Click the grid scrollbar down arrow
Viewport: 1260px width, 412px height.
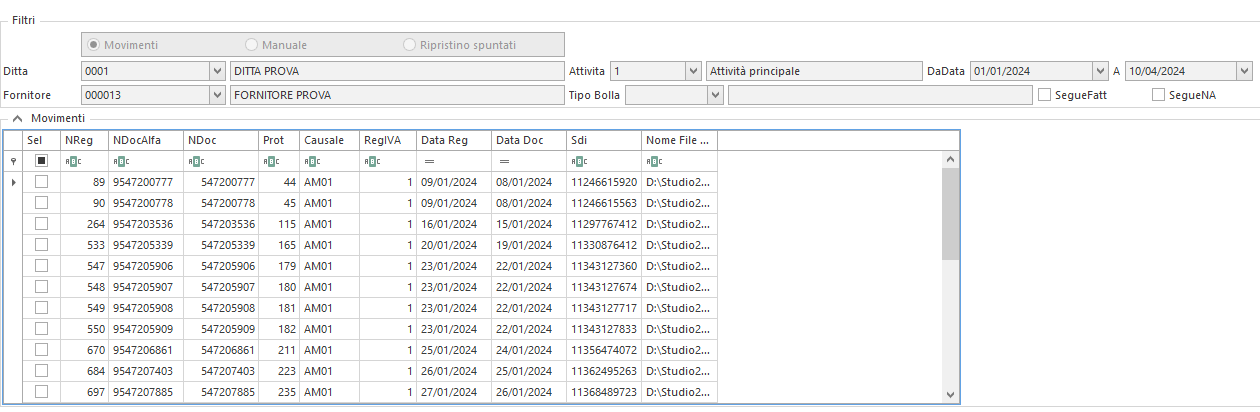coord(950,395)
